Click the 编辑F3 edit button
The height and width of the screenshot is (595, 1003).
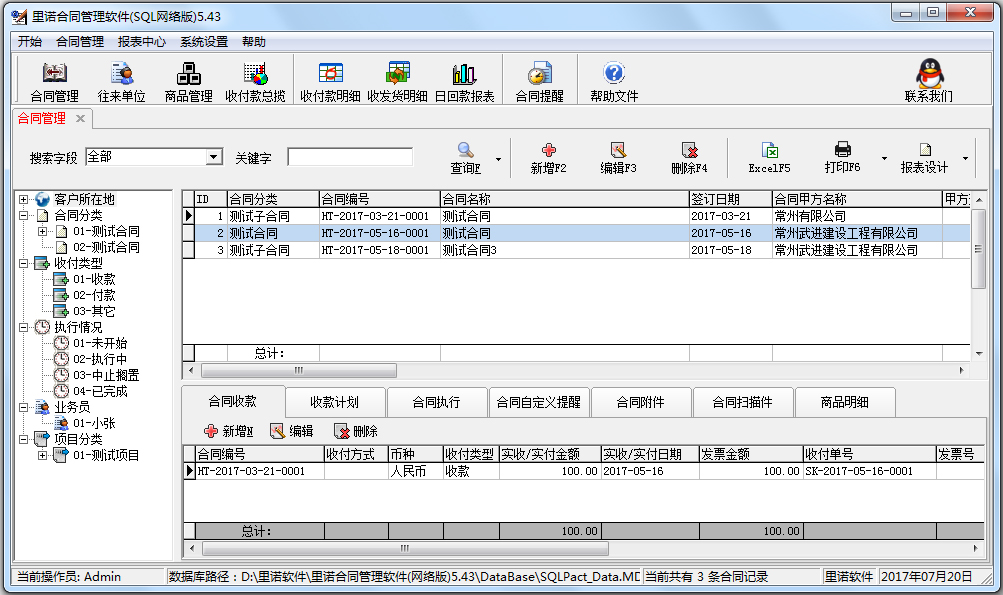click(x=618, y=157)
